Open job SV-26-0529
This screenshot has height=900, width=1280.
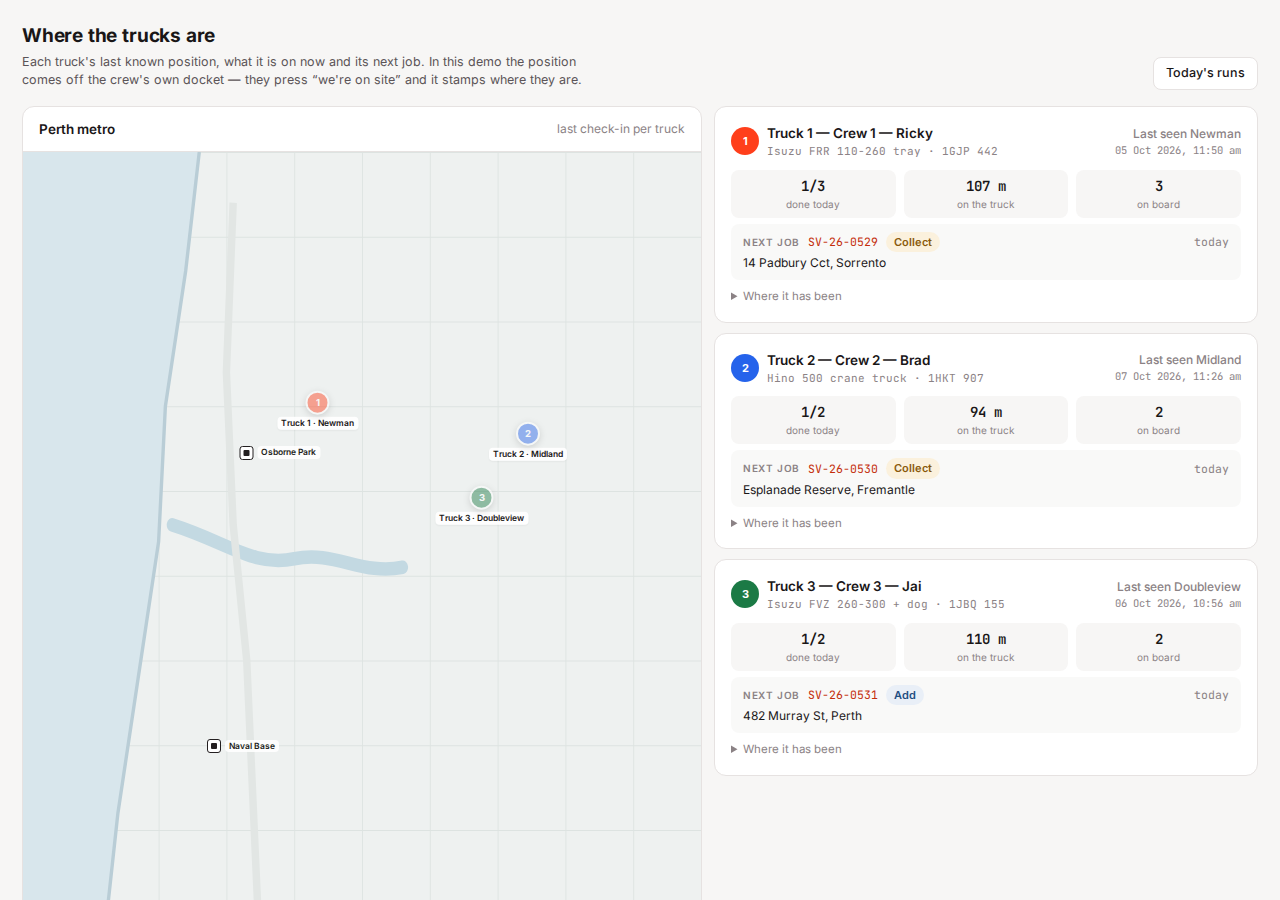click(x=843, y=242)
